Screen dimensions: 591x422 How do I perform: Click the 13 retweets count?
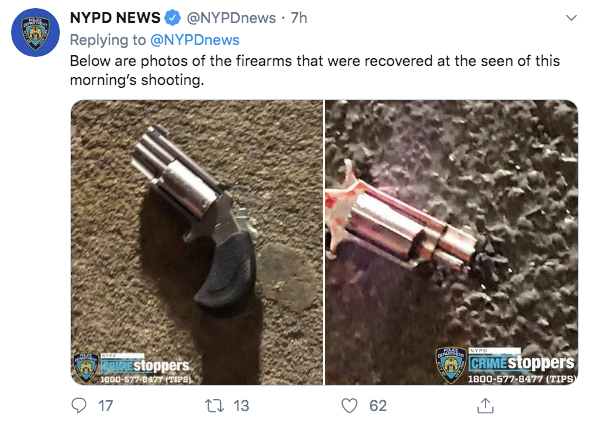coord(241,406)
